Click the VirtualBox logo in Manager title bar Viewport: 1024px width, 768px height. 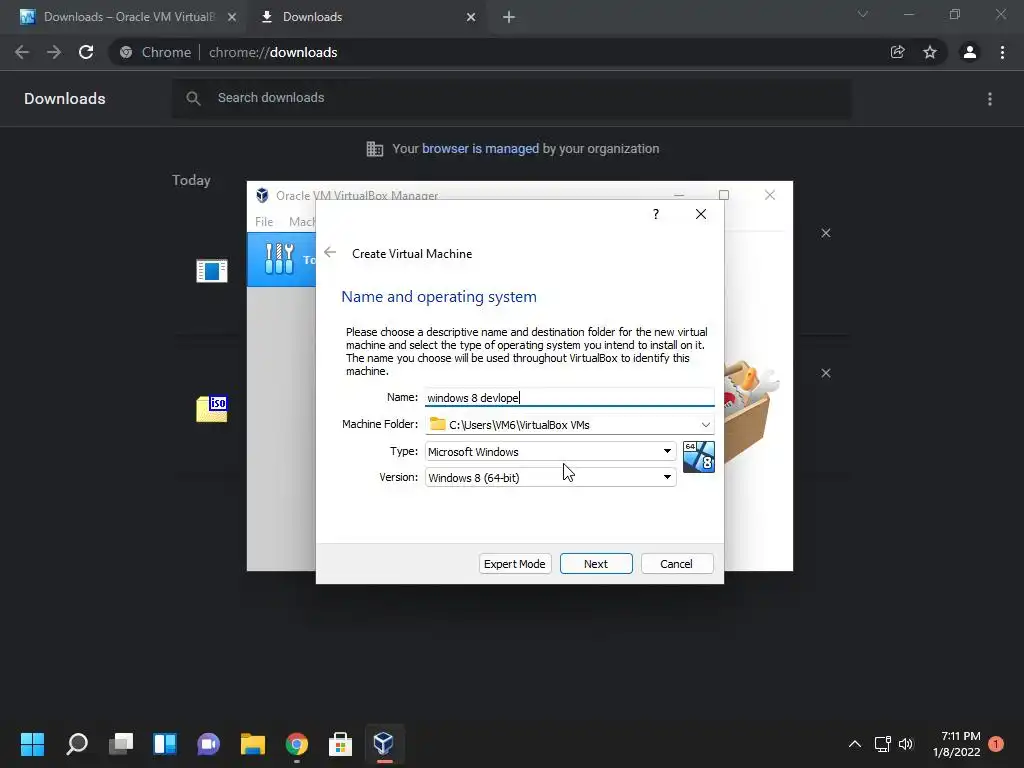point(263,195)
